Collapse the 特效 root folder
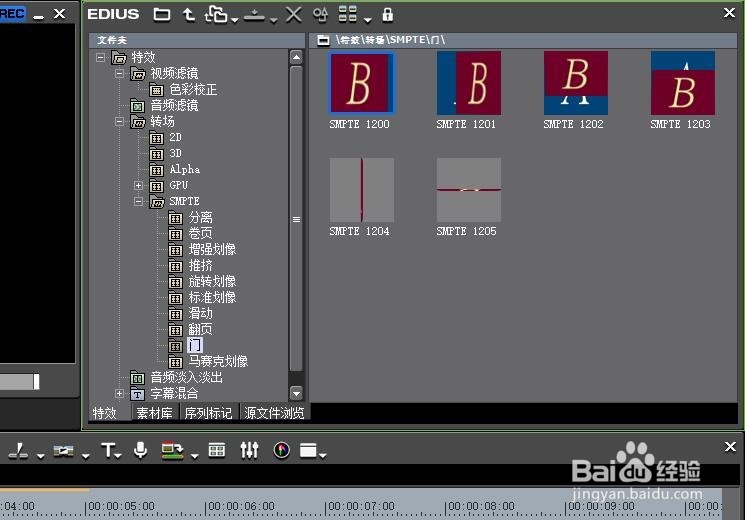Screen dimensions: 745x520 coord(100,58)
